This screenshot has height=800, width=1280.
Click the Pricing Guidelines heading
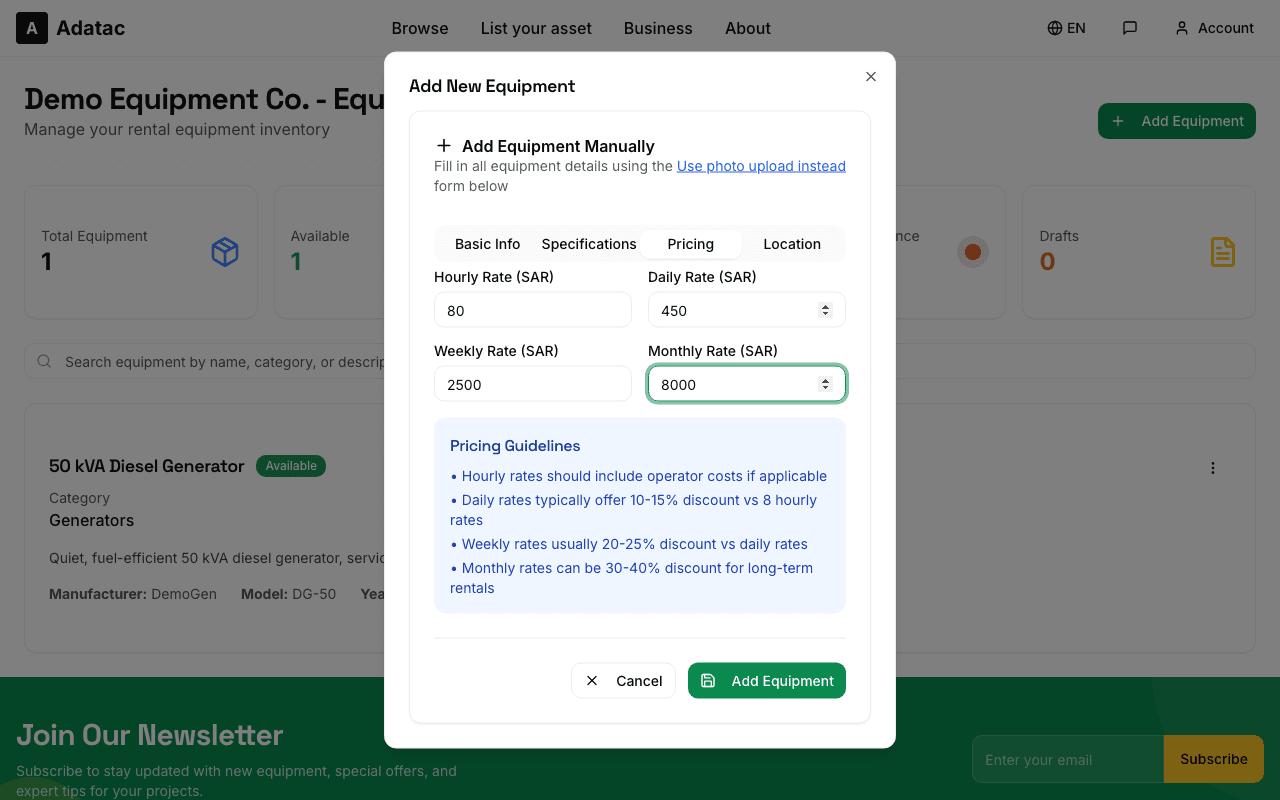(x=515, y=446)
